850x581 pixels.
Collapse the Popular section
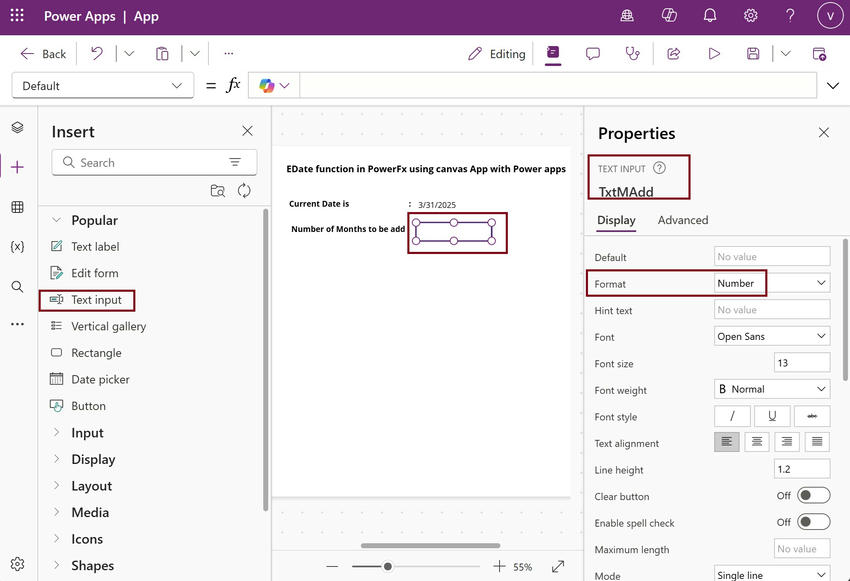pos(56,220)
